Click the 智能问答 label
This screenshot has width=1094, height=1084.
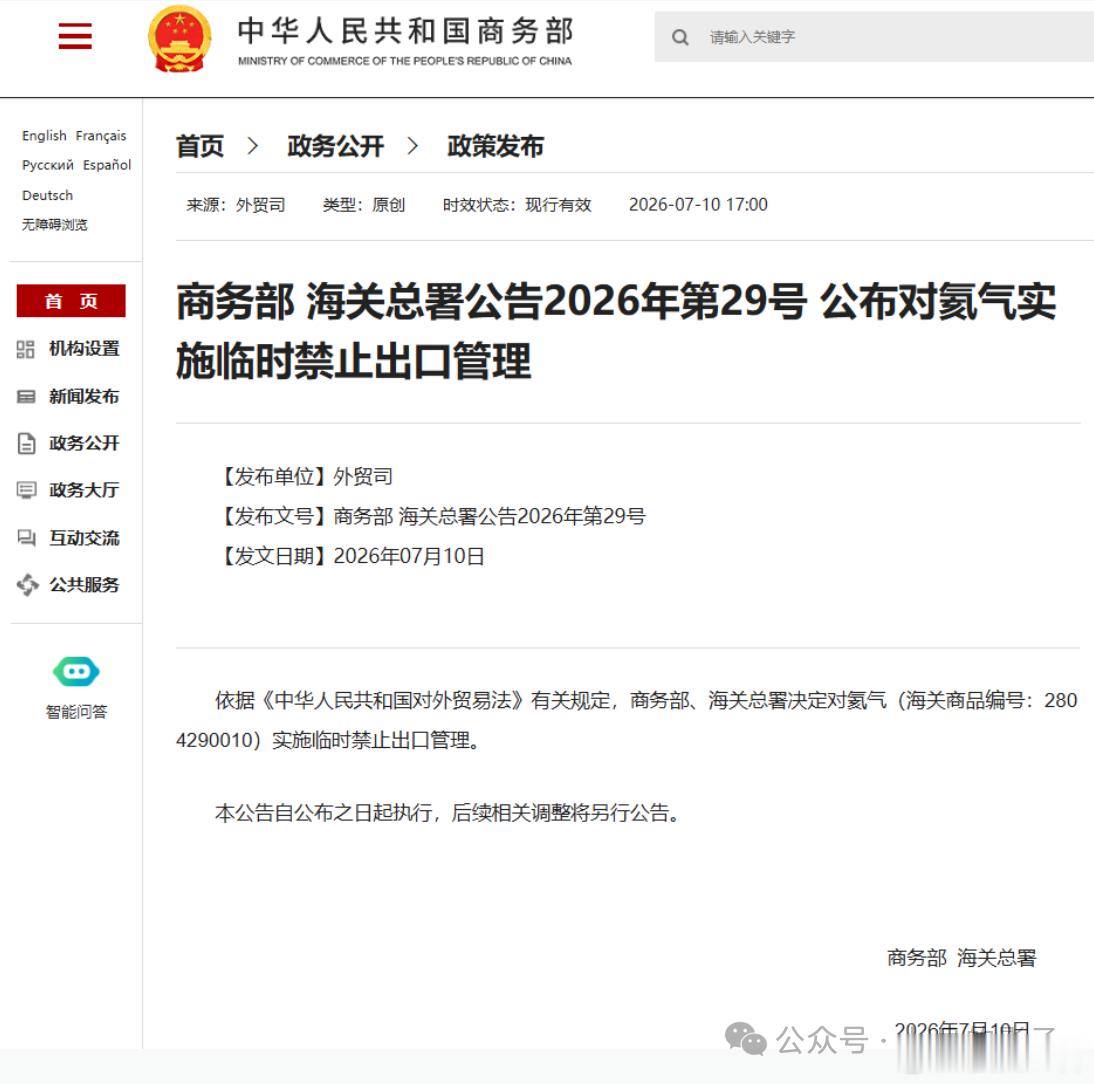(76, 712)
